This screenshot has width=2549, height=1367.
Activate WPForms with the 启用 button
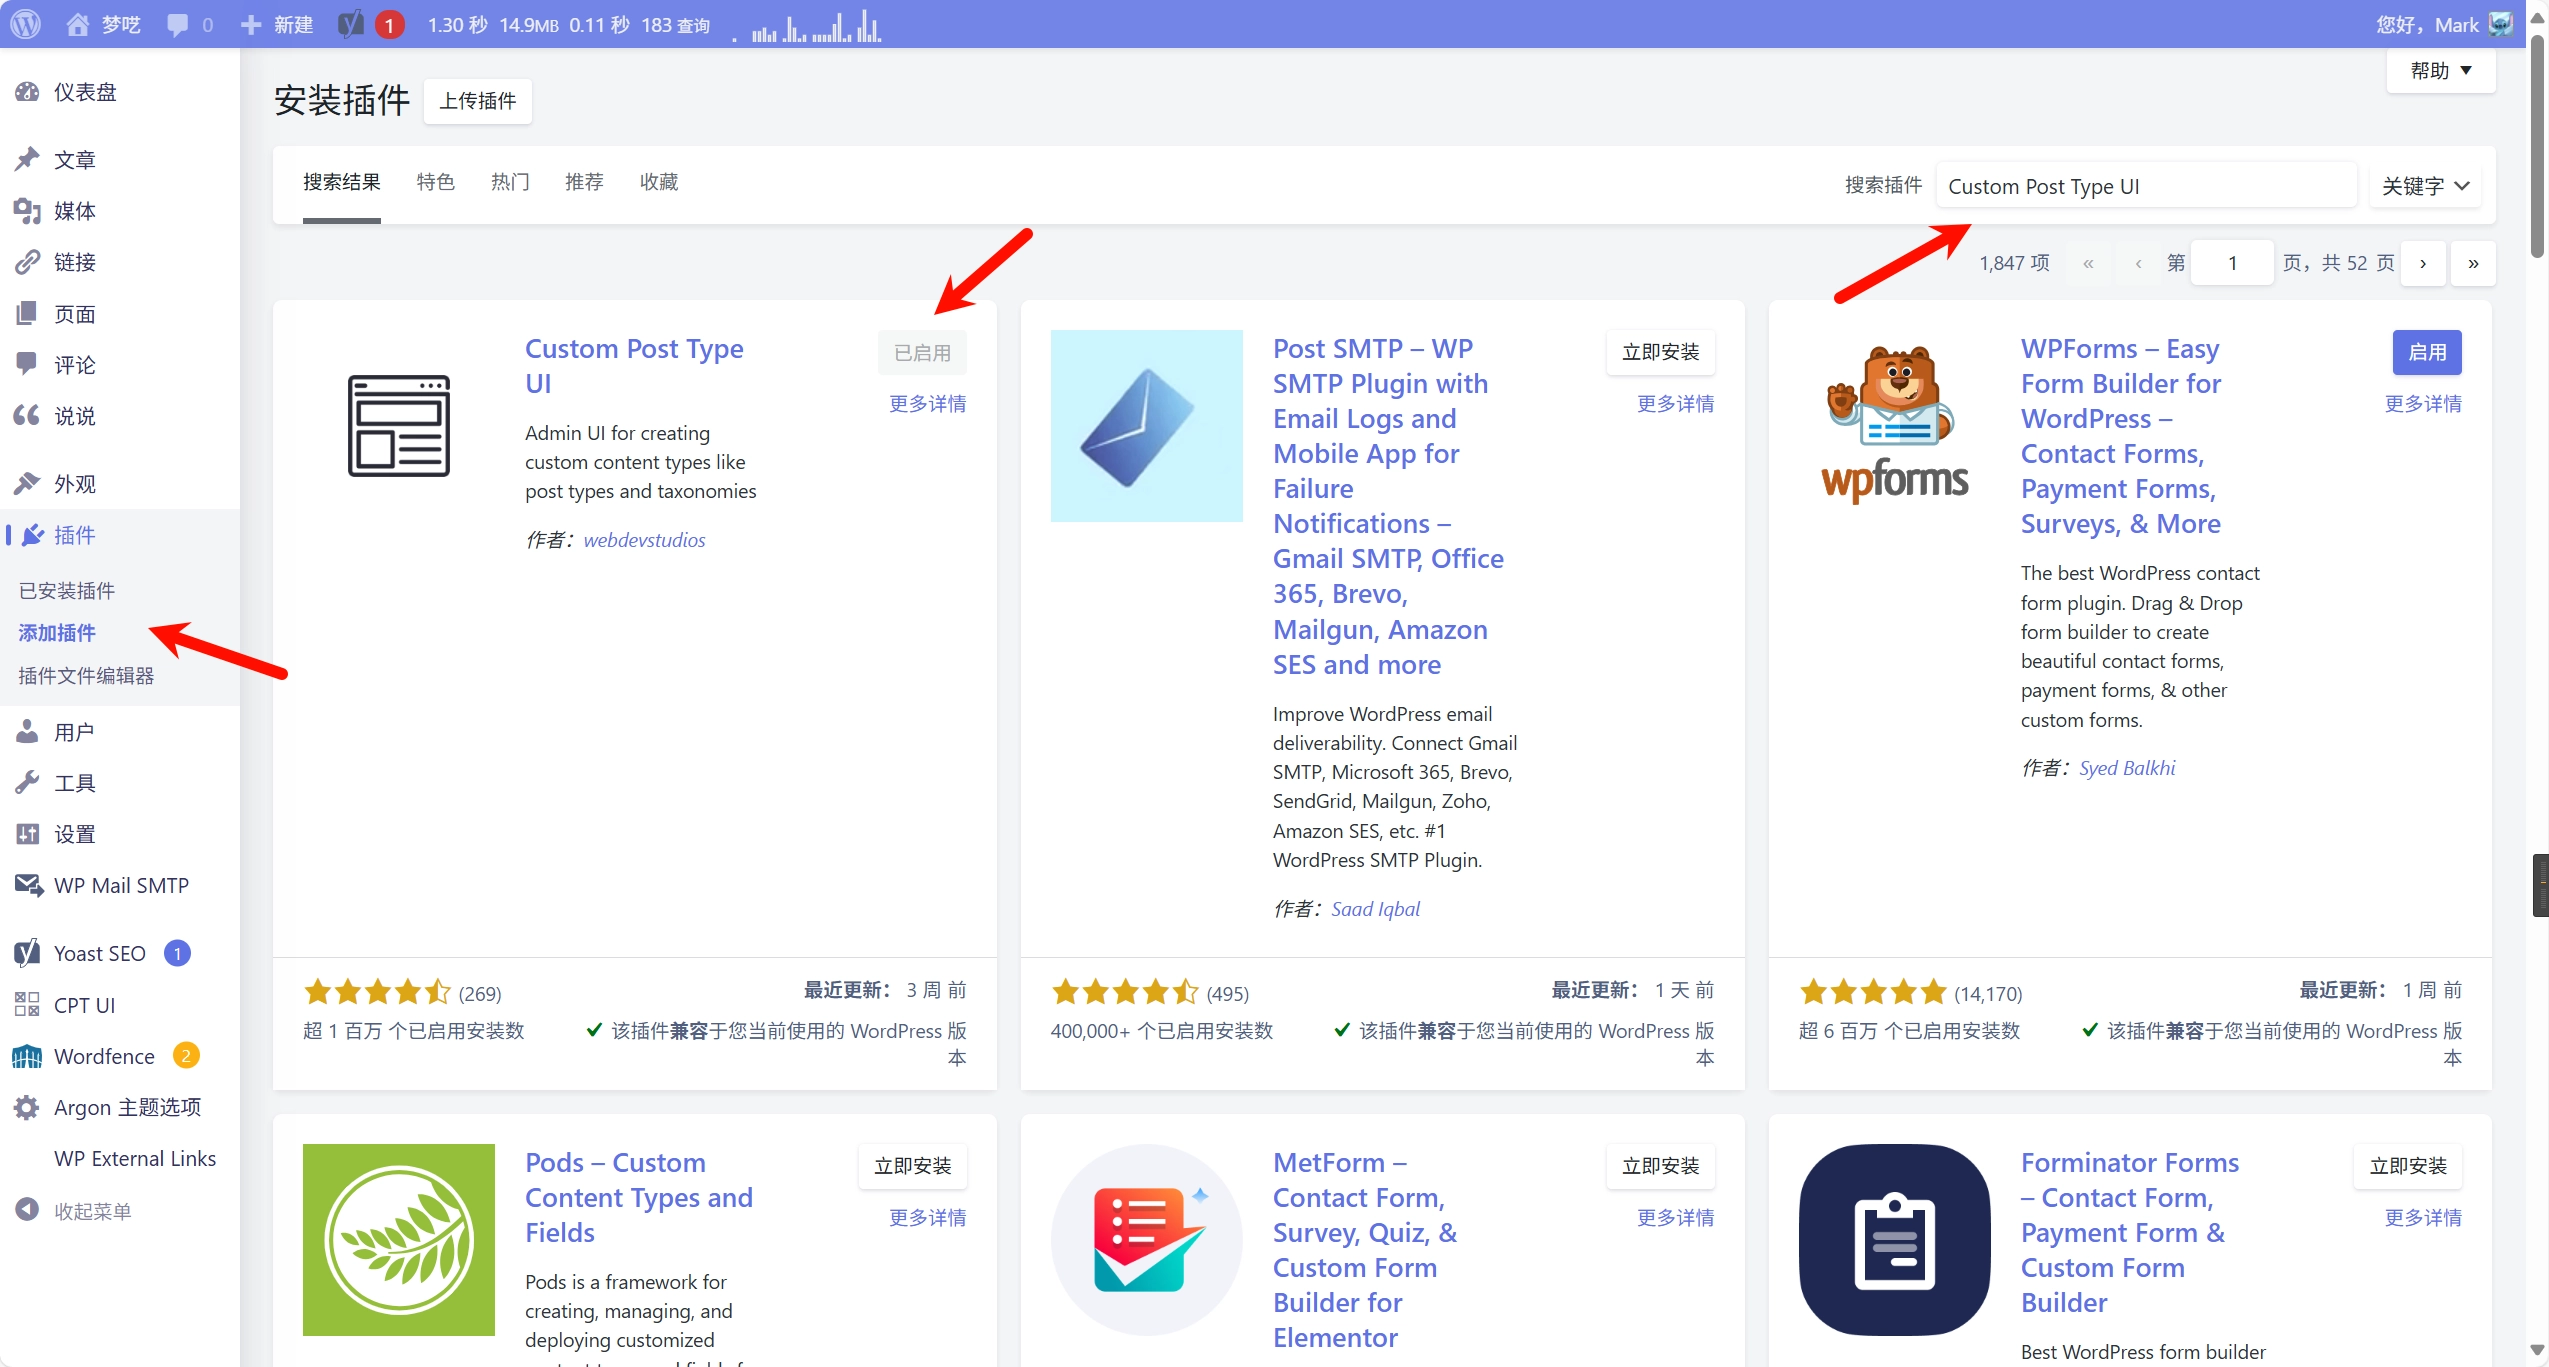coord(2427,352)
